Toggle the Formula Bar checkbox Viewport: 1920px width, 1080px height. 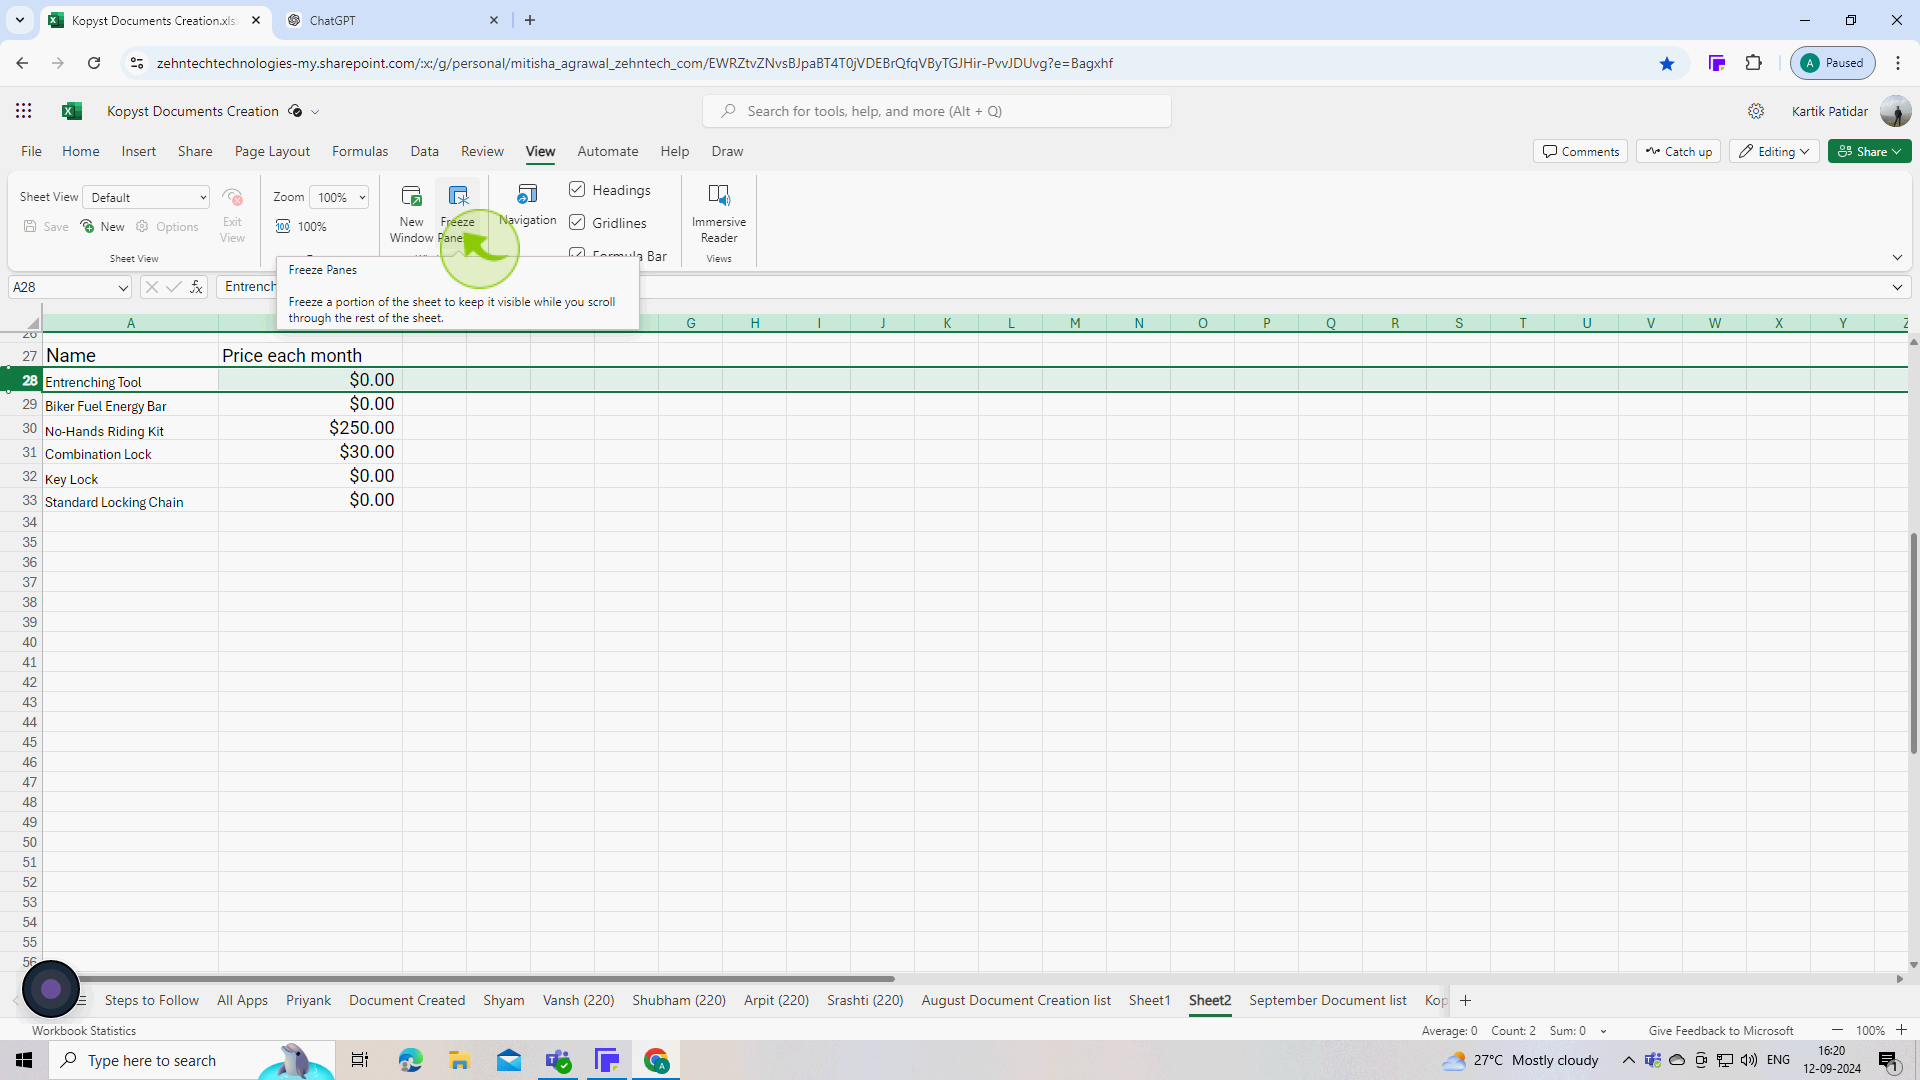(576, 255)
